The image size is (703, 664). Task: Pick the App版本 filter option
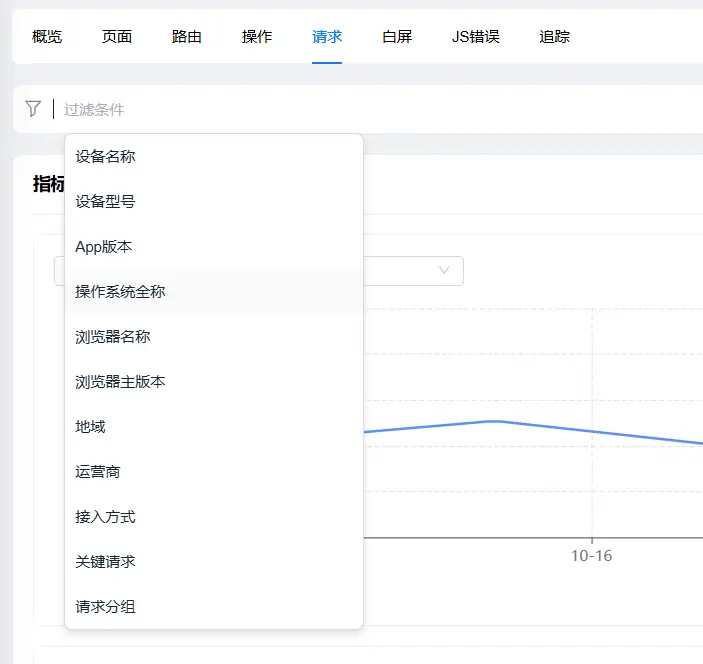104,246
